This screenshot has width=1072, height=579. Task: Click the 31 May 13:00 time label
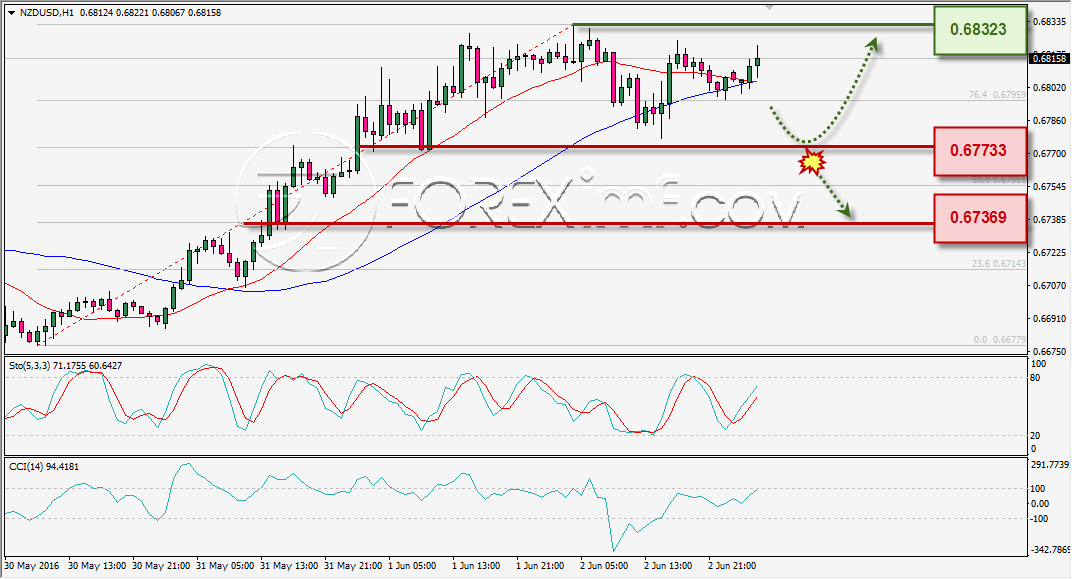289,566
